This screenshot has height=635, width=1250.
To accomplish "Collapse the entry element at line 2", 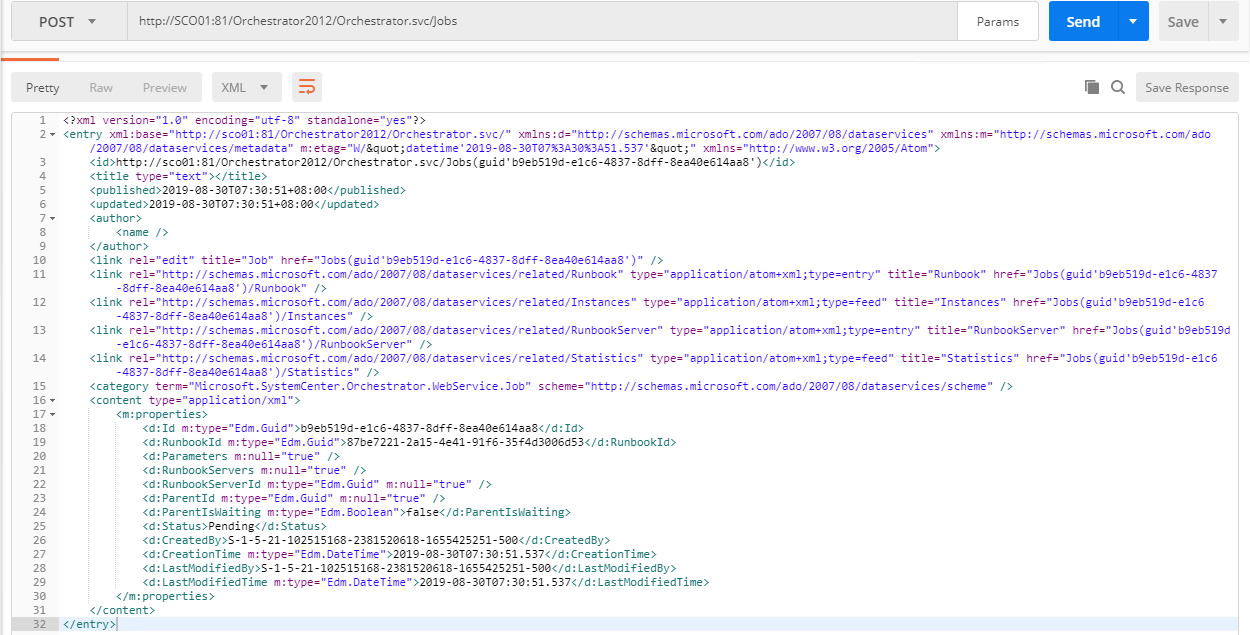I will click(x=52, y=134).
